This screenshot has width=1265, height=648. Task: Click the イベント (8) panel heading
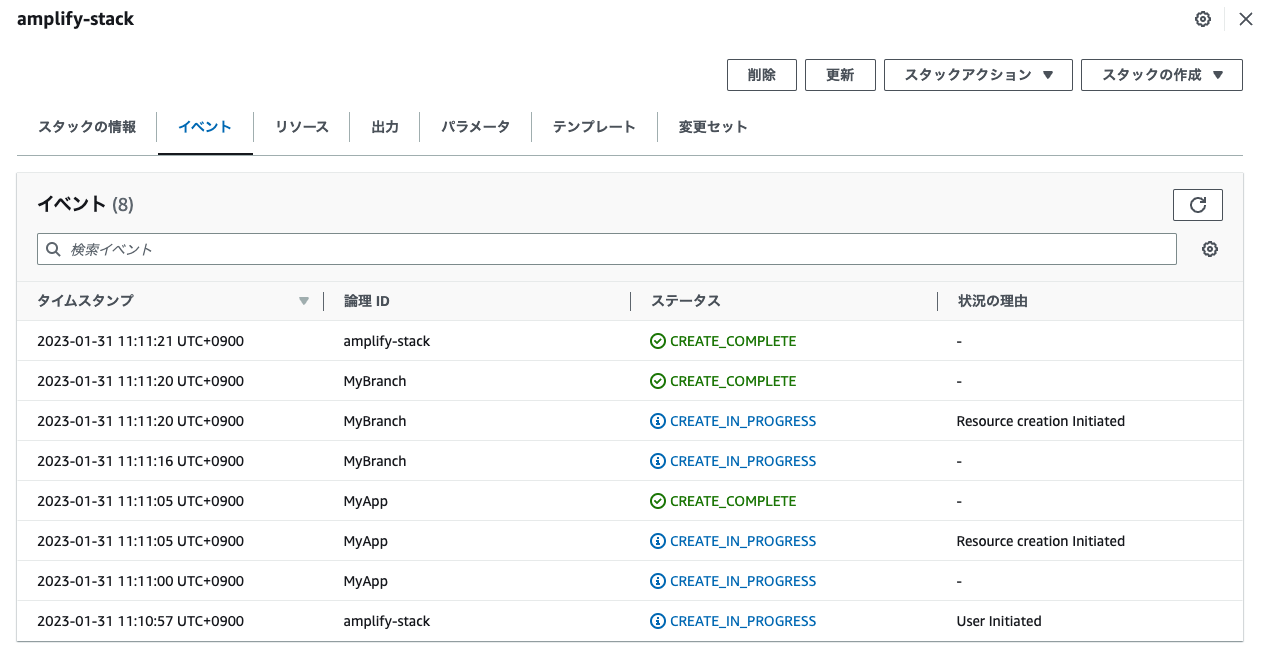coord(85,204)
